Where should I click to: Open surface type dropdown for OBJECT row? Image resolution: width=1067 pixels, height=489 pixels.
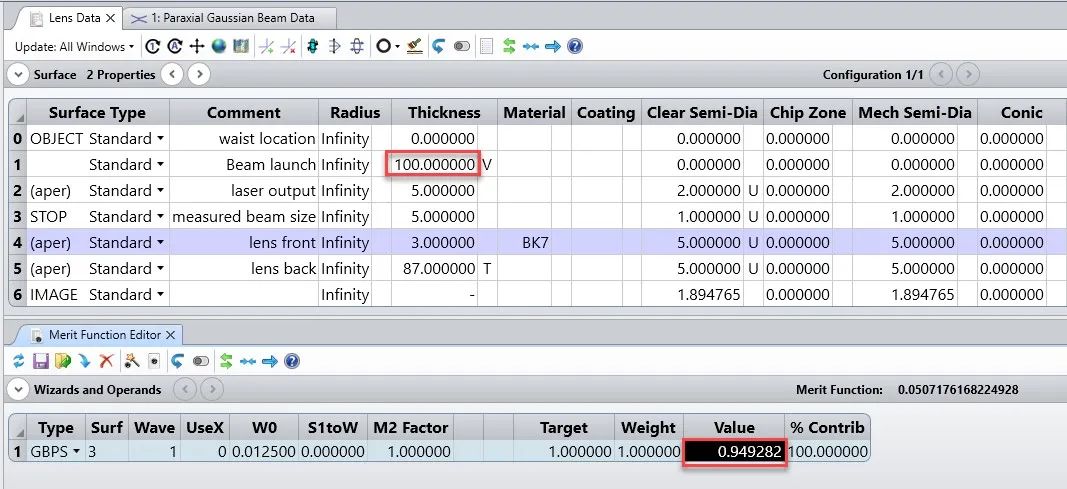tap(159, 139)
